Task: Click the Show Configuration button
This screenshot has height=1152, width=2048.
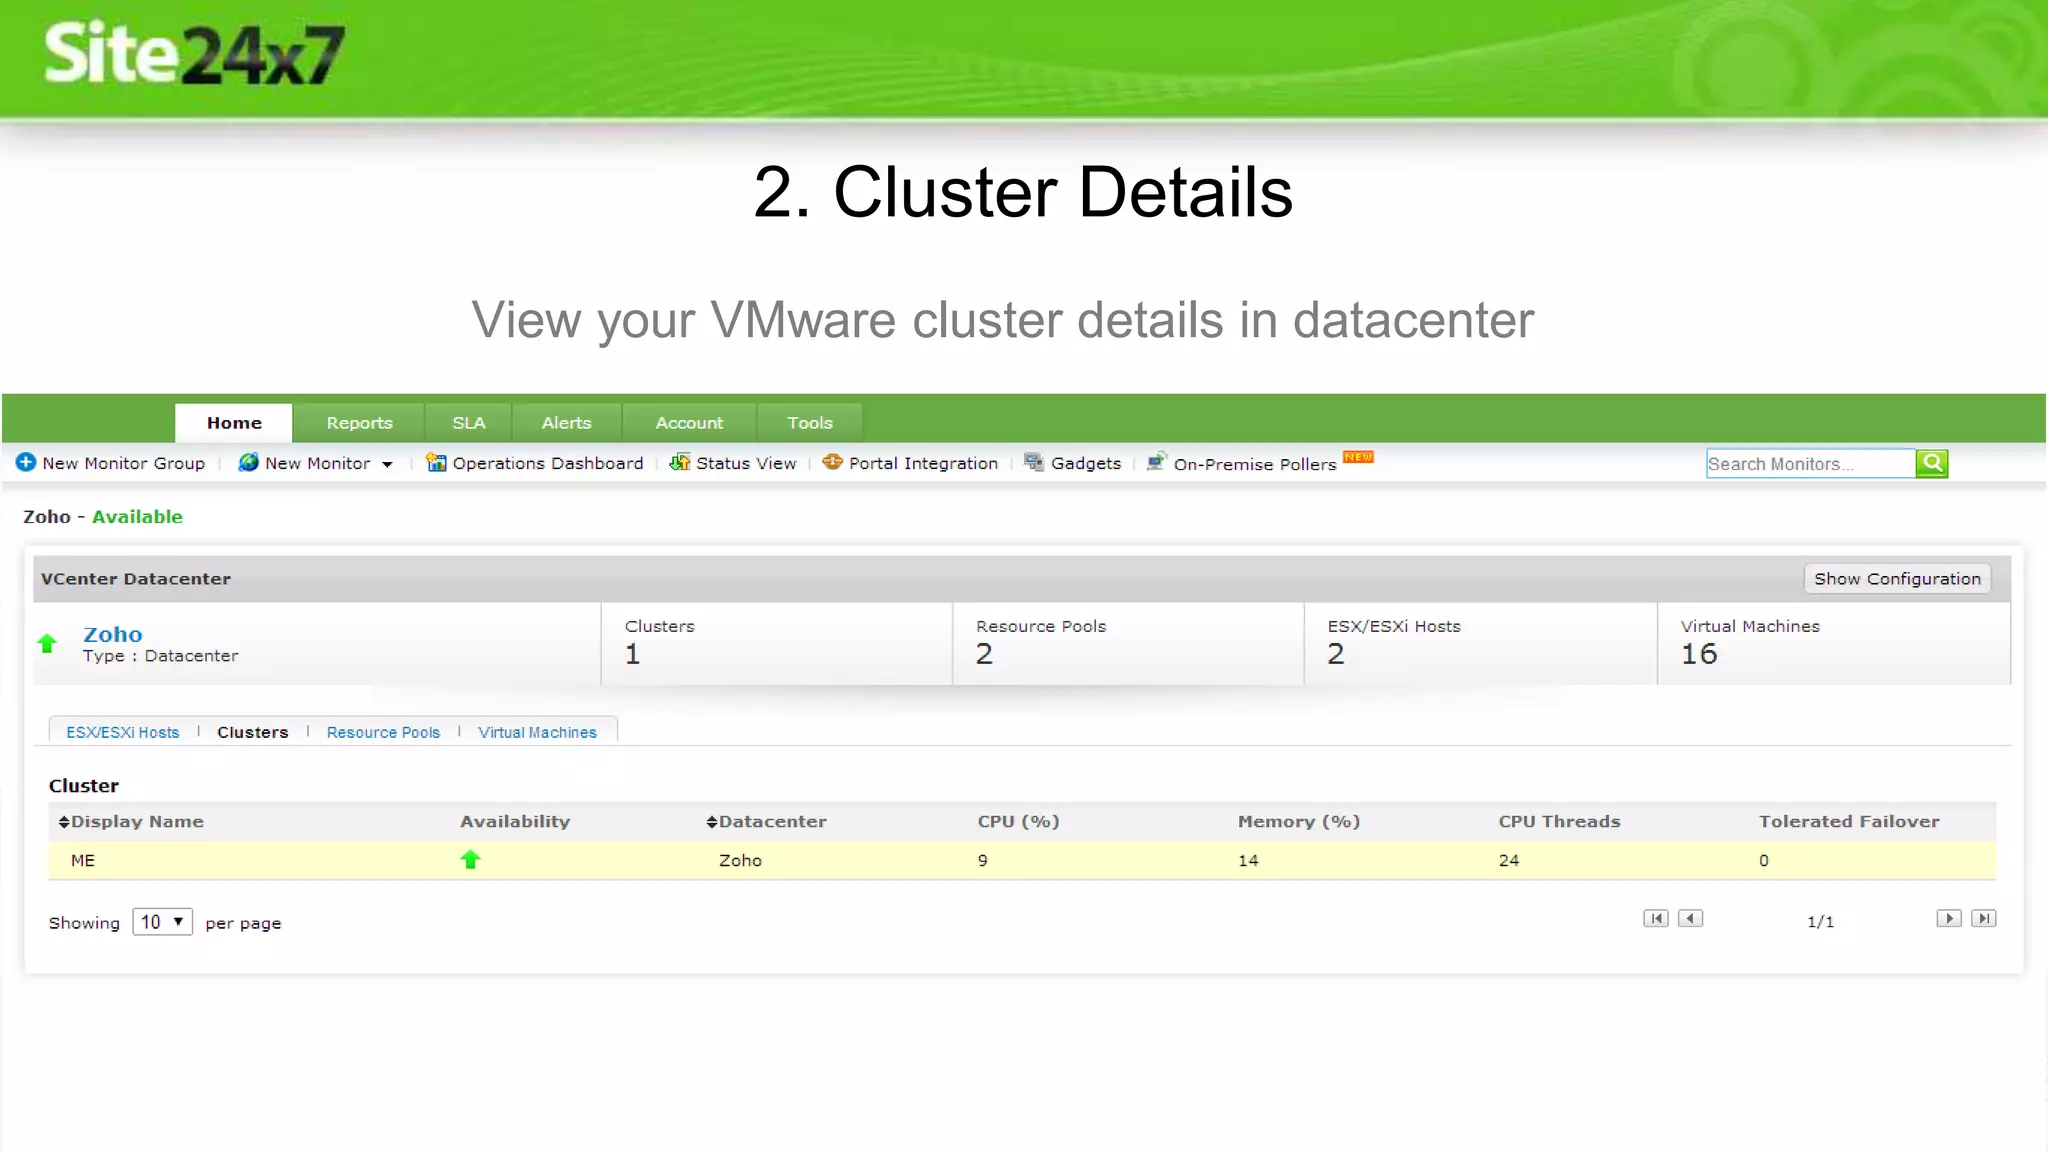Action: pos(1897,579)
